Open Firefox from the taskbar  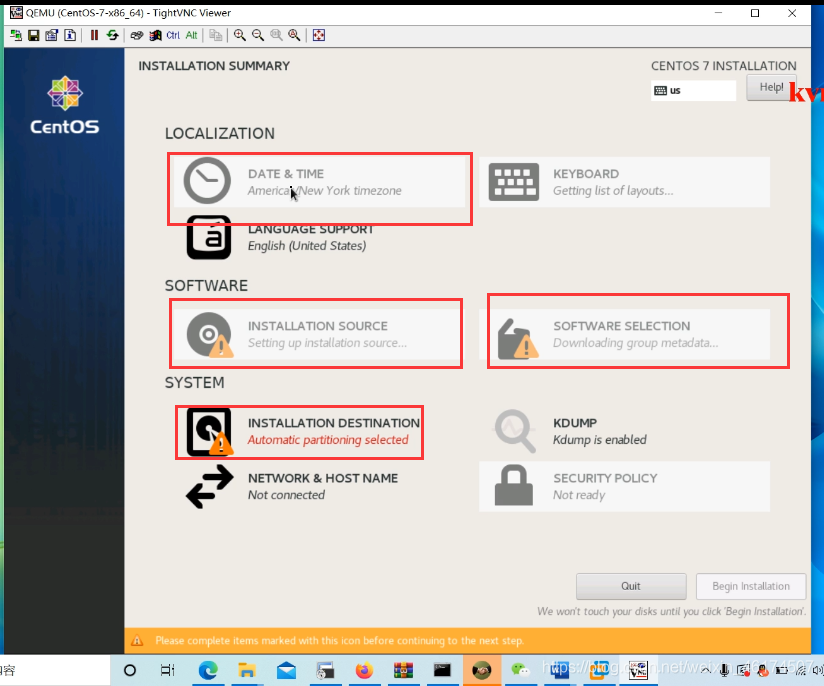(364, 671)
